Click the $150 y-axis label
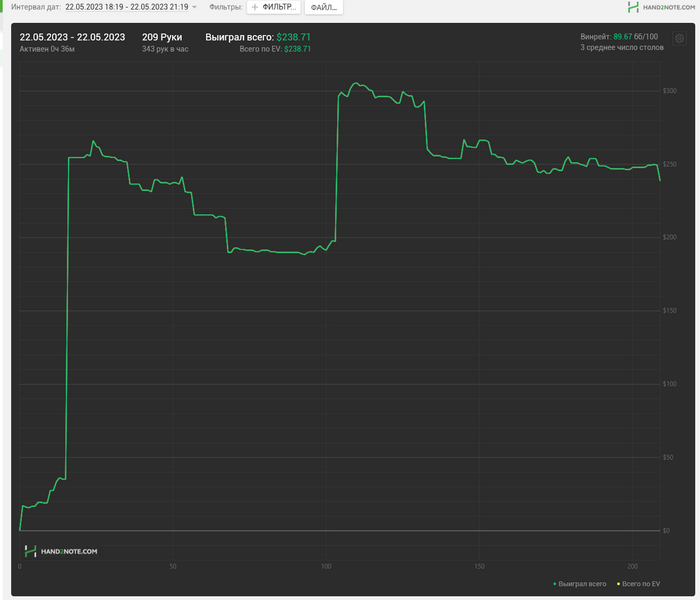Image resolution: width=700 pixels, height=600 pixels. tap(669, 310)
